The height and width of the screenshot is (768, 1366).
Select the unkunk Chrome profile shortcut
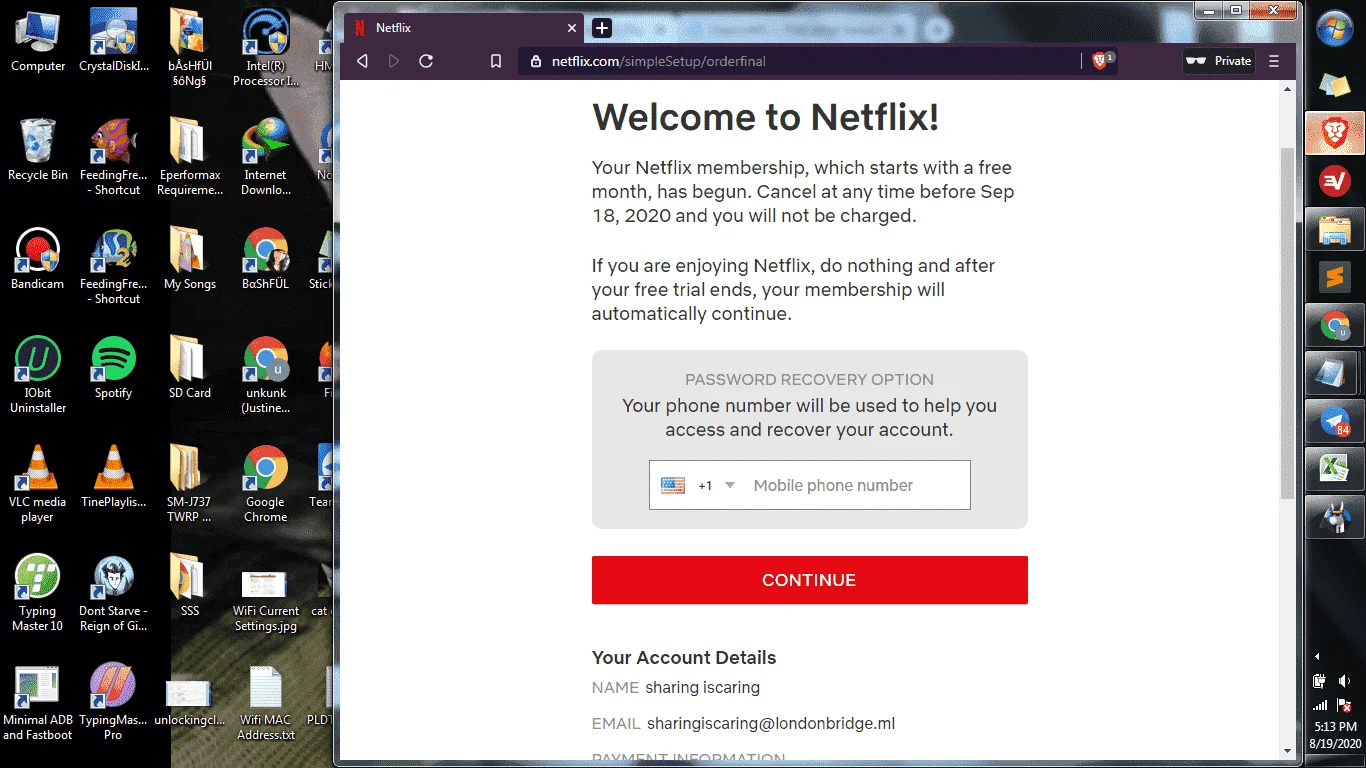265,375
